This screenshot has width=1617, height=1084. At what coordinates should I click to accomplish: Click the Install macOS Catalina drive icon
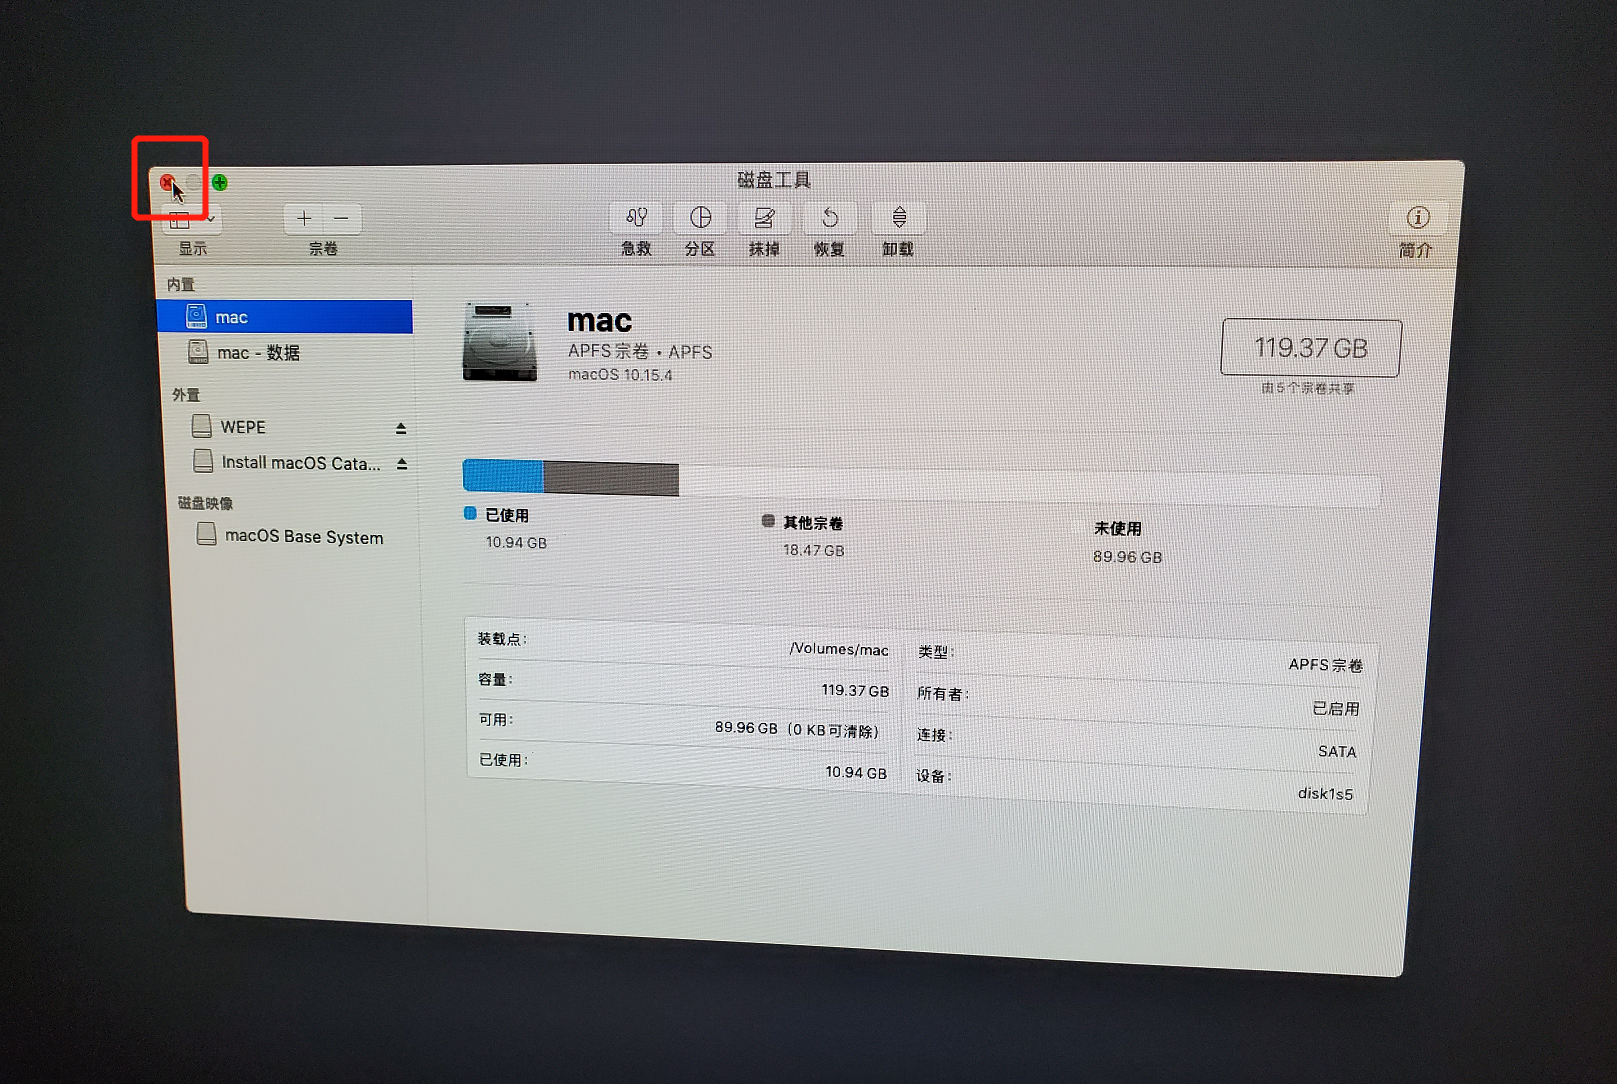(x=203, y=461)
